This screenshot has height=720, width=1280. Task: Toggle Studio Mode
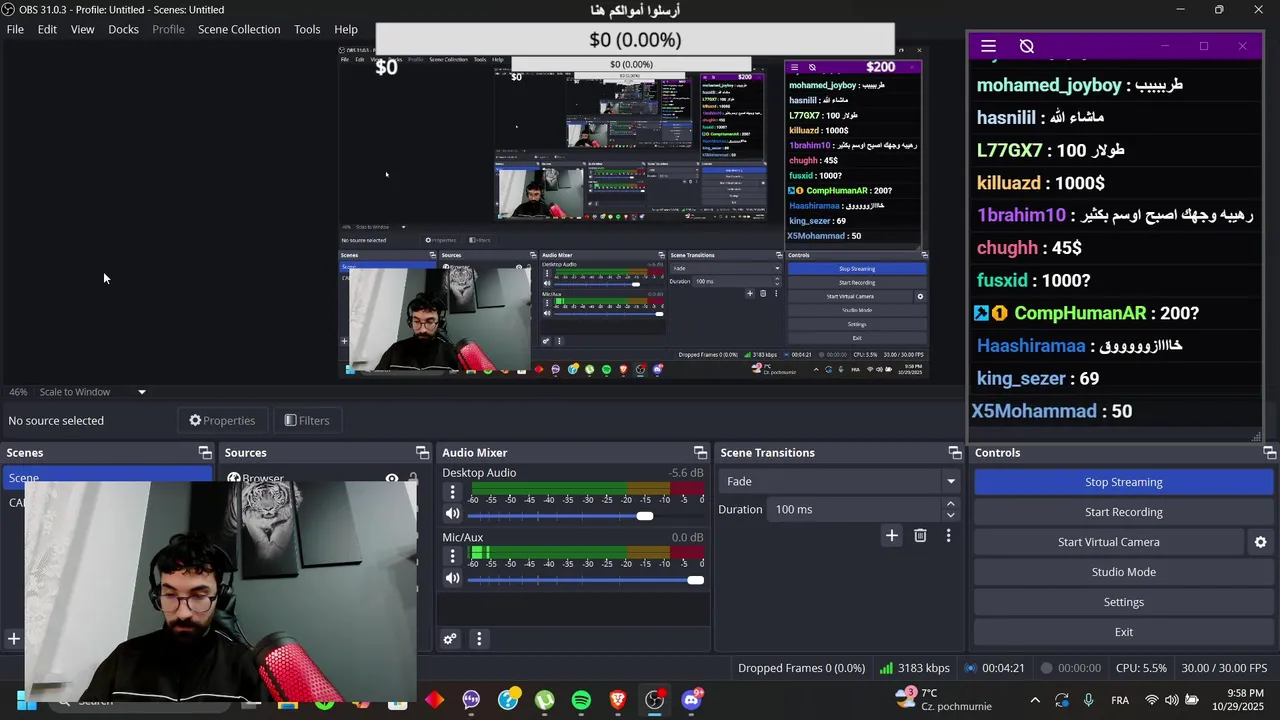1123,572
